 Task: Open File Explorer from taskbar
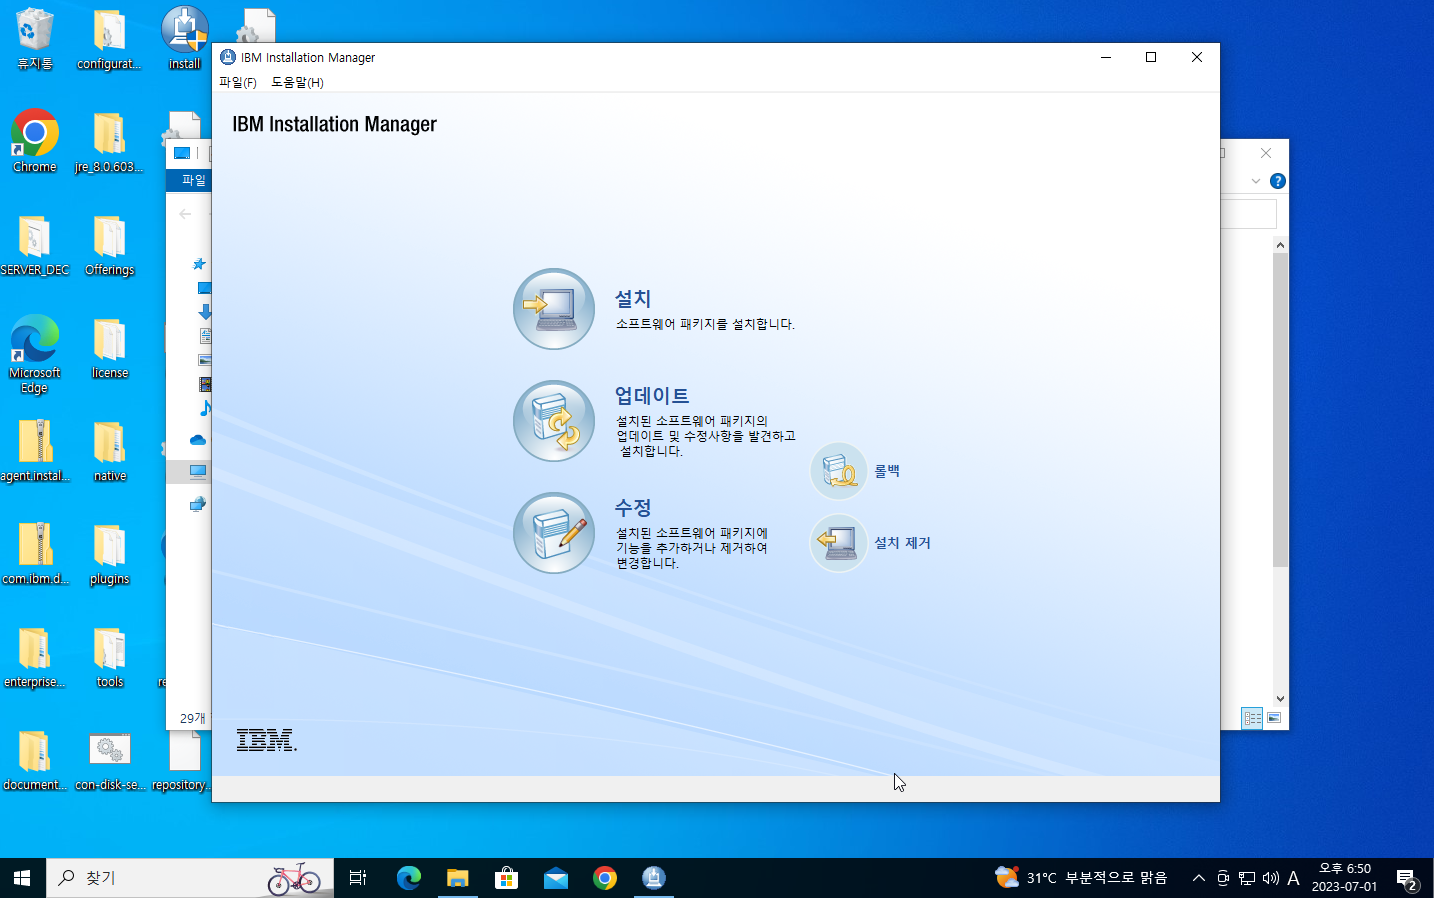coord(457,878)
